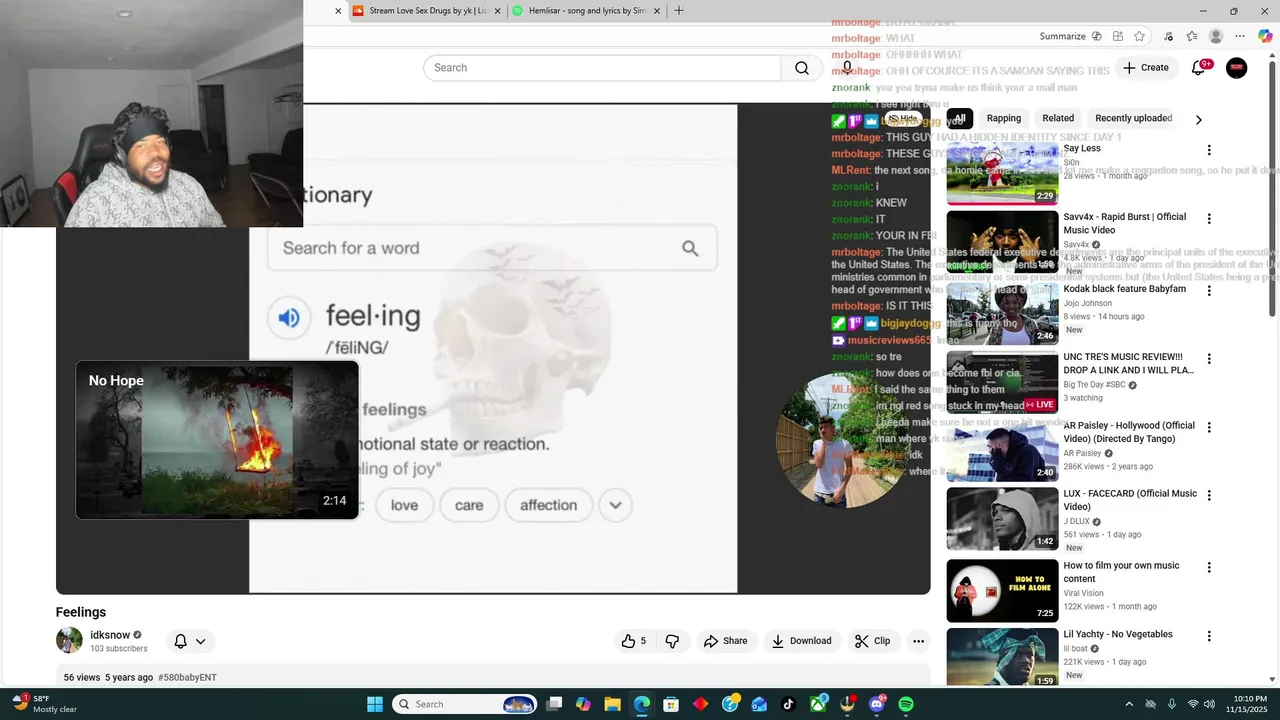Open options menu for Savv4x Rapid Burst
This screenshot has height=720, width=1280.
click(1209, 219)
